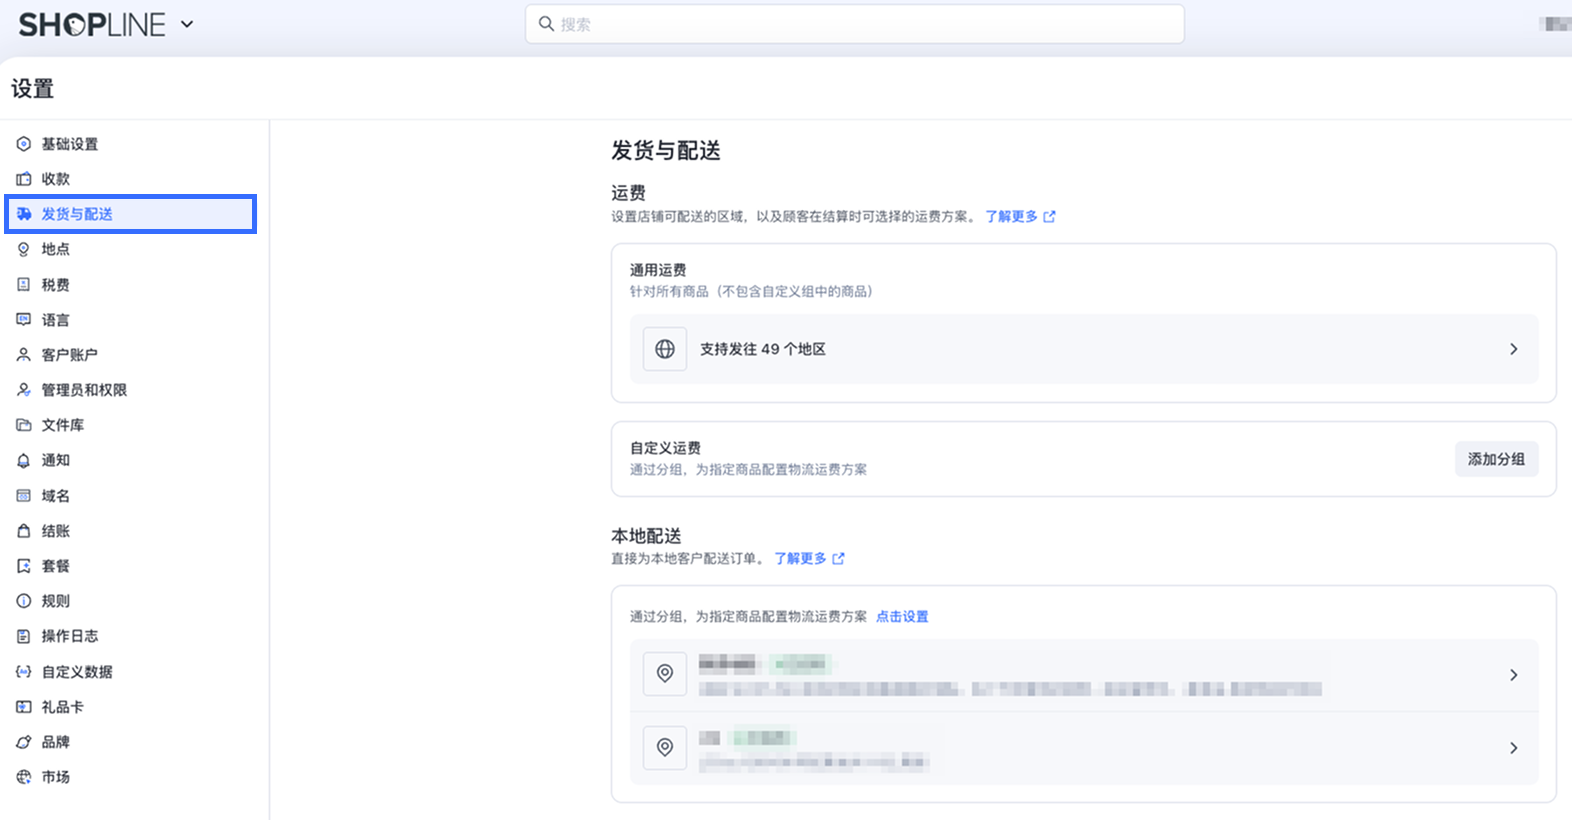Click the 添加分组 button
The width and height of the screenshot is (1572, 820).
tap(1496, 459)
